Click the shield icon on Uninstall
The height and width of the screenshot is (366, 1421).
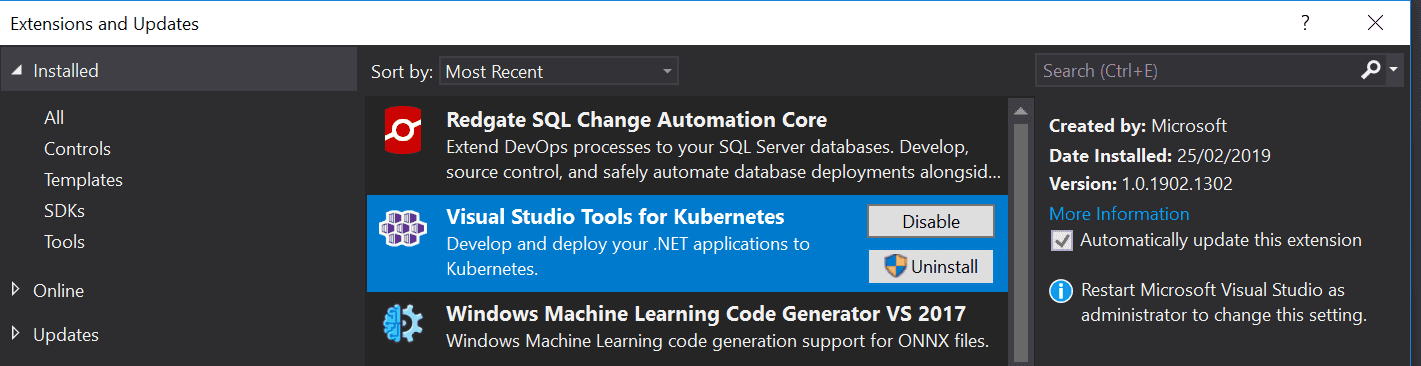[895, 267]
